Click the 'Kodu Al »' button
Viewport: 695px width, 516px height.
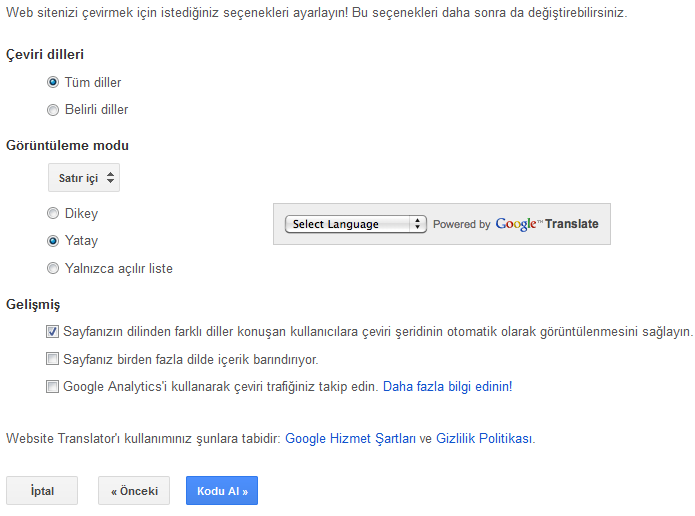[221, 491]
